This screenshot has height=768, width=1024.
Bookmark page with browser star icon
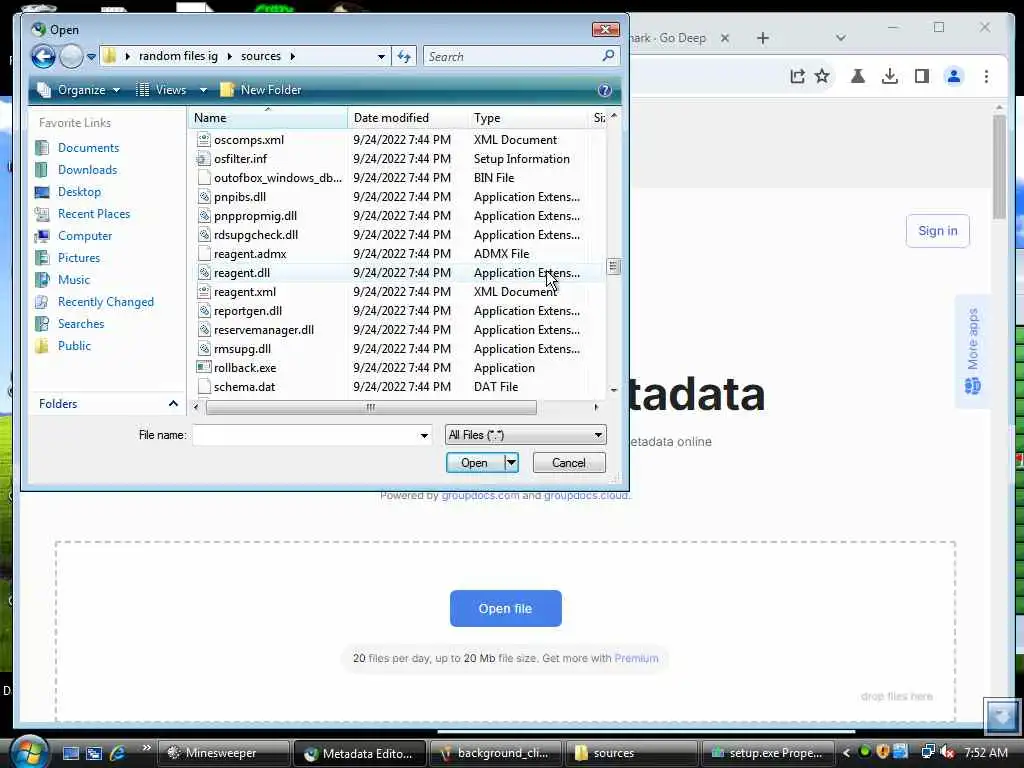(x=822, y=76)
